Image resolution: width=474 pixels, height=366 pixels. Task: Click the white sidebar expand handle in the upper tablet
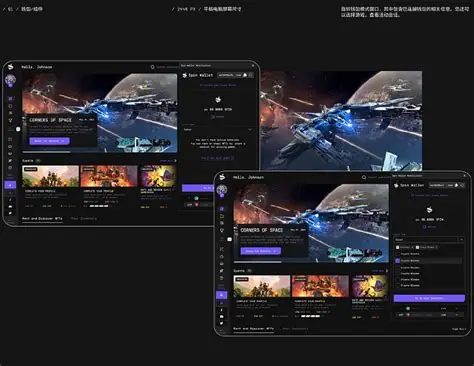click(x=18, y=129)
